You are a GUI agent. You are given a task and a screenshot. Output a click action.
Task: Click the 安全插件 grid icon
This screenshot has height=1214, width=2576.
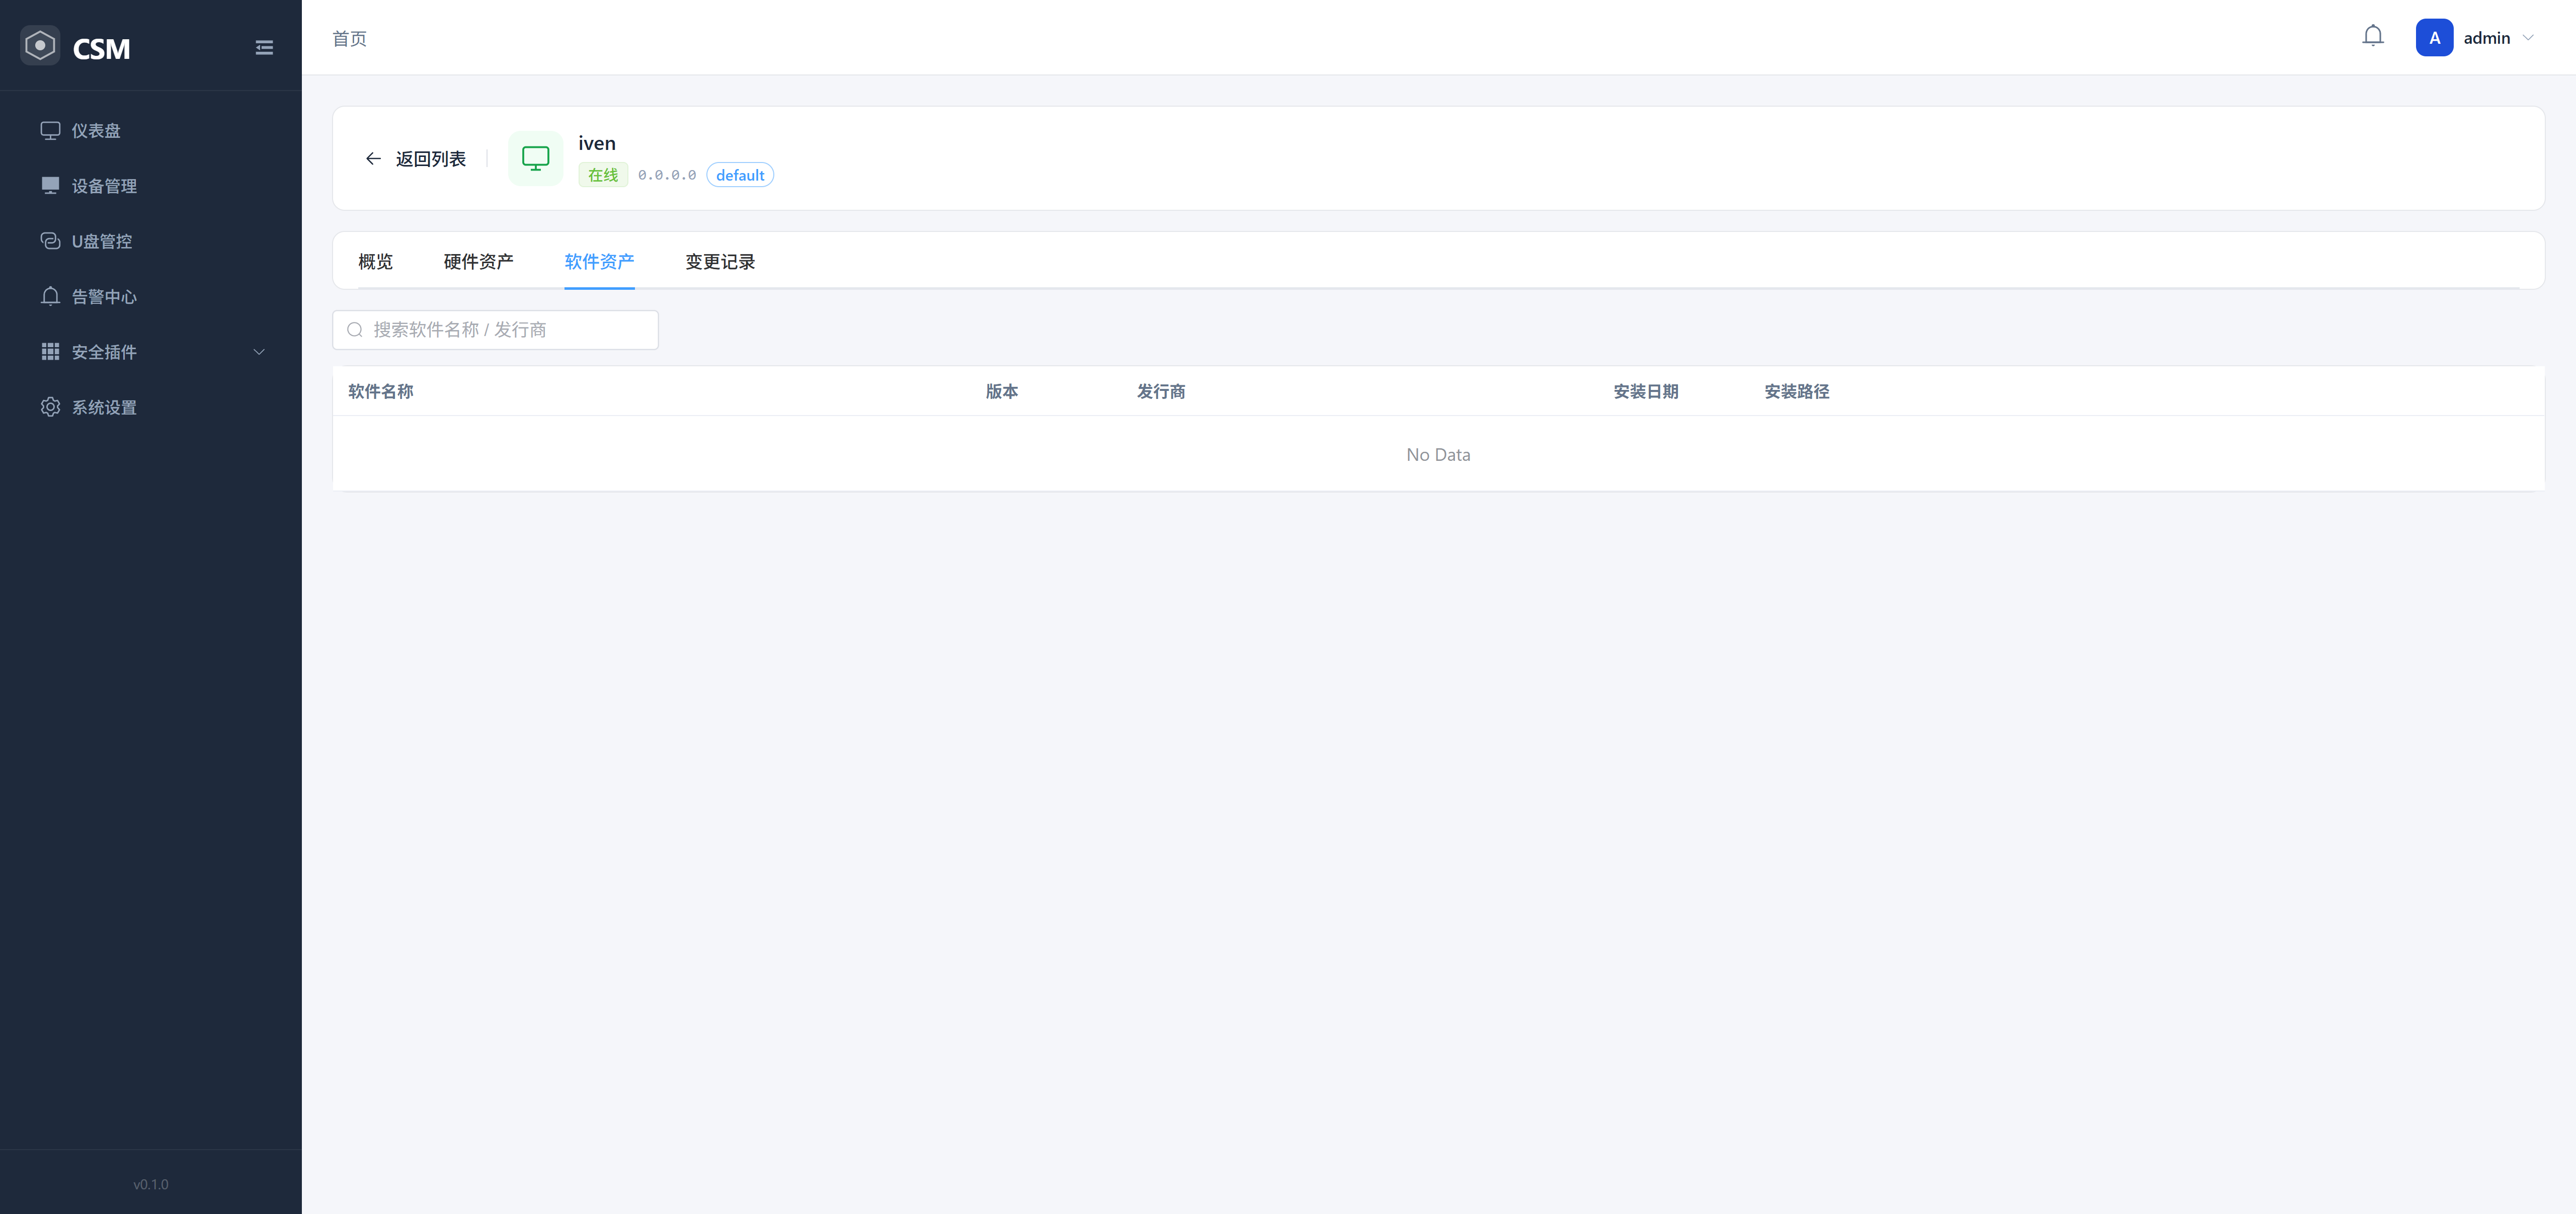(x=50, y=351)
